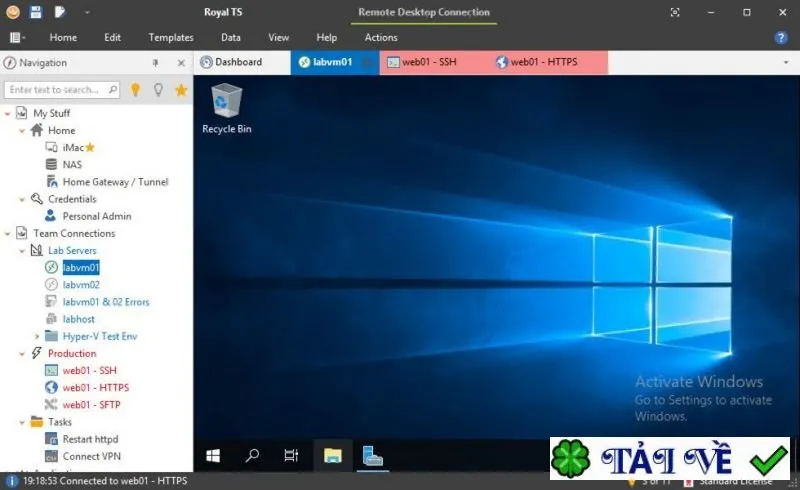Close the Navigation panel
The height and width of the screenshot is (490, 800).
tap(181, 63)
